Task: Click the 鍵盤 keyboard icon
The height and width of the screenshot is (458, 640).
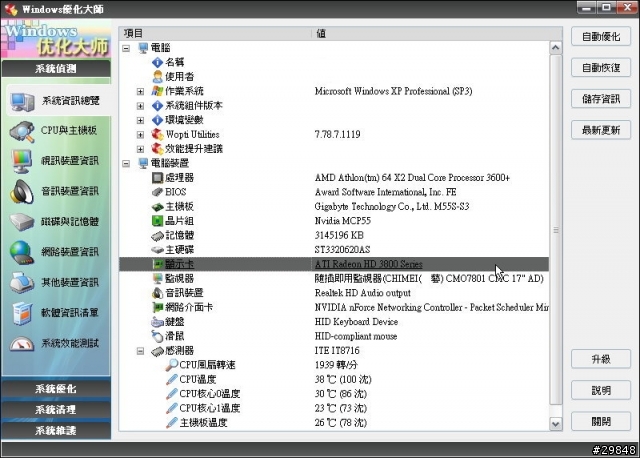Action: point(157,322)
